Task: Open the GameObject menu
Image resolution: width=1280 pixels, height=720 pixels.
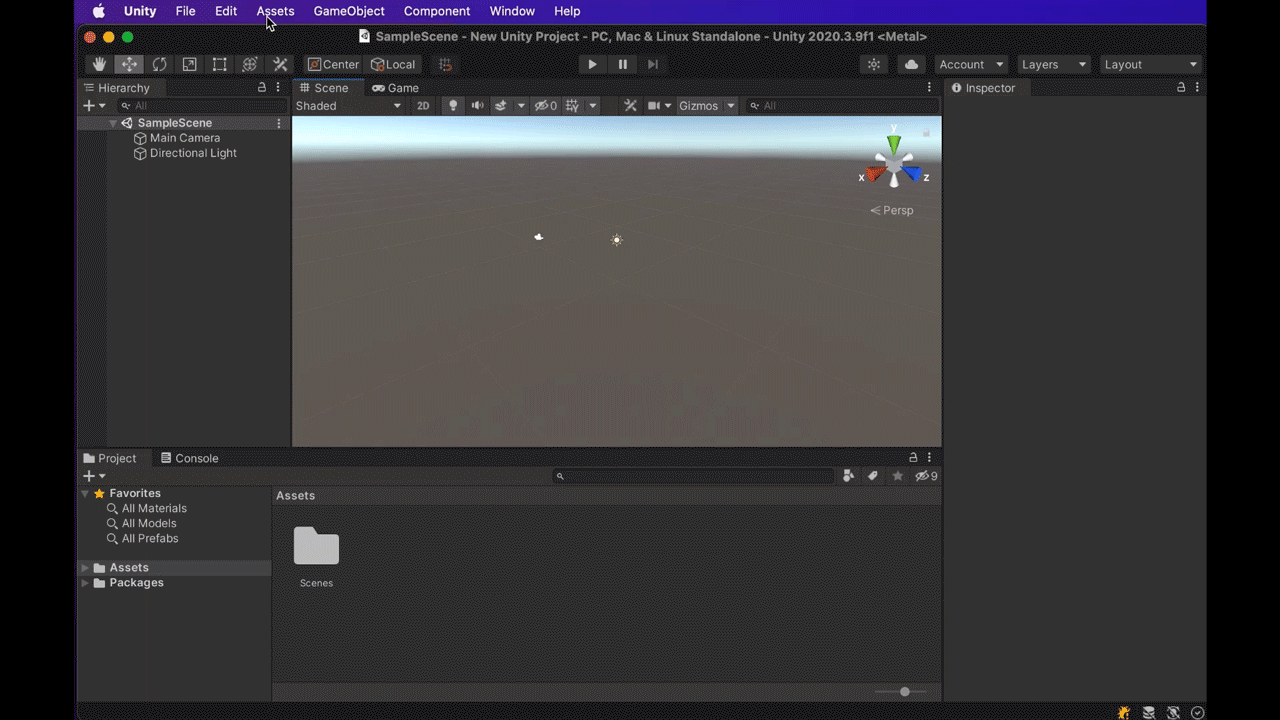Action: pyautogui.click(x=349, y=11)
